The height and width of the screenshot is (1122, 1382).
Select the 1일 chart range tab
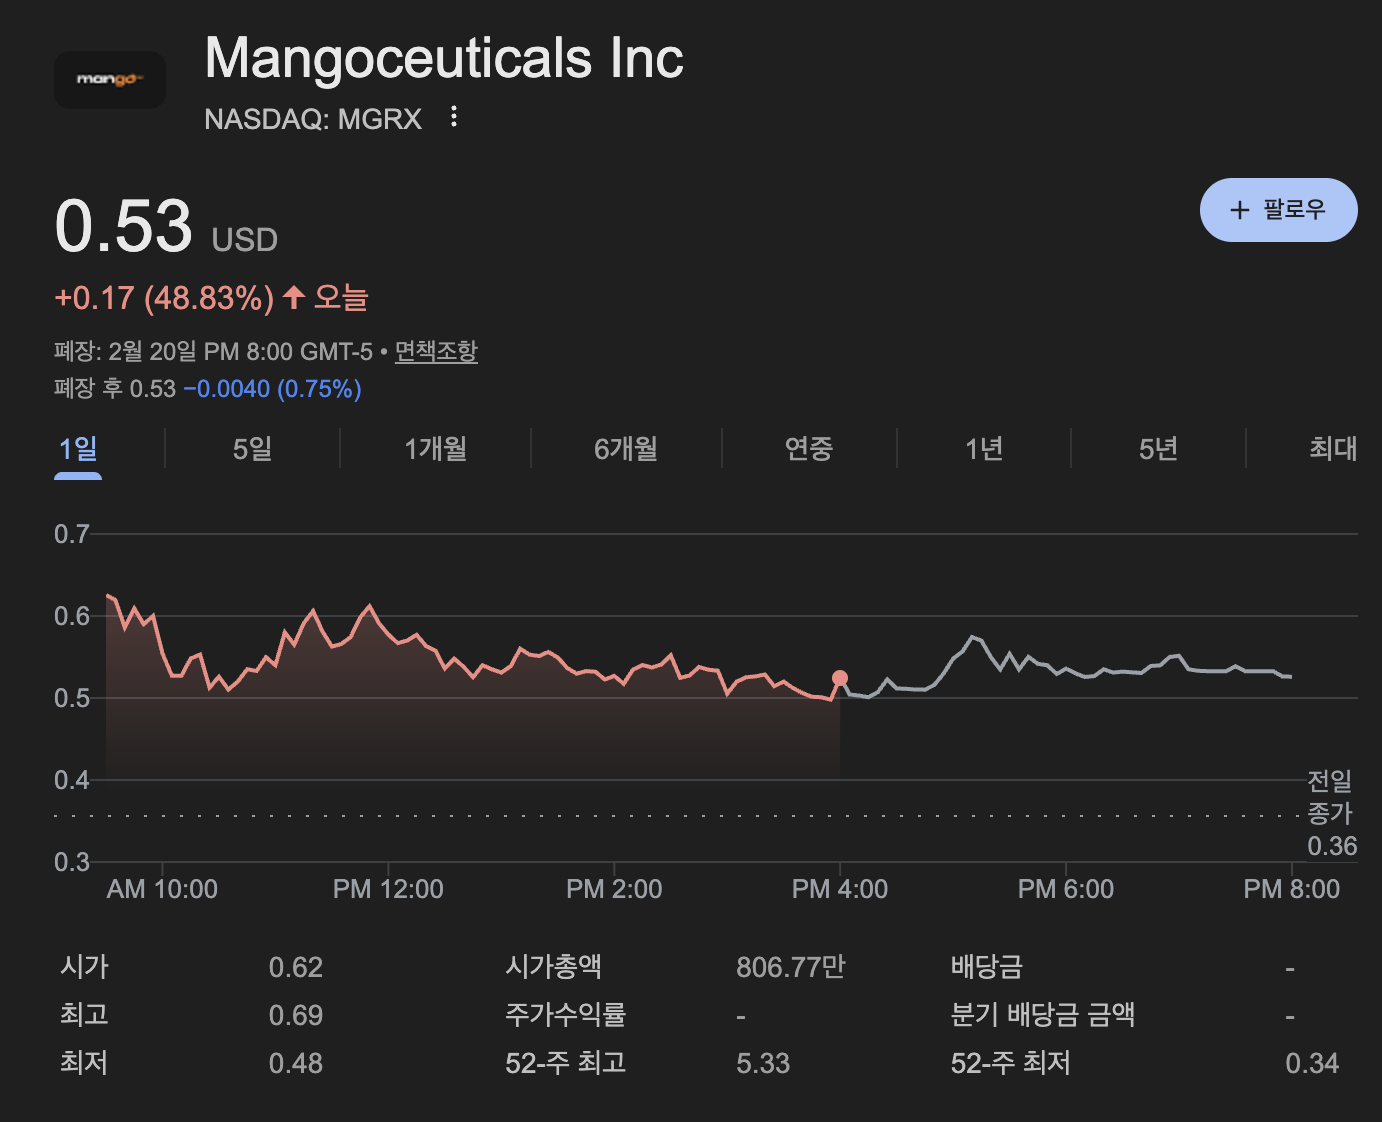point(78,449)
